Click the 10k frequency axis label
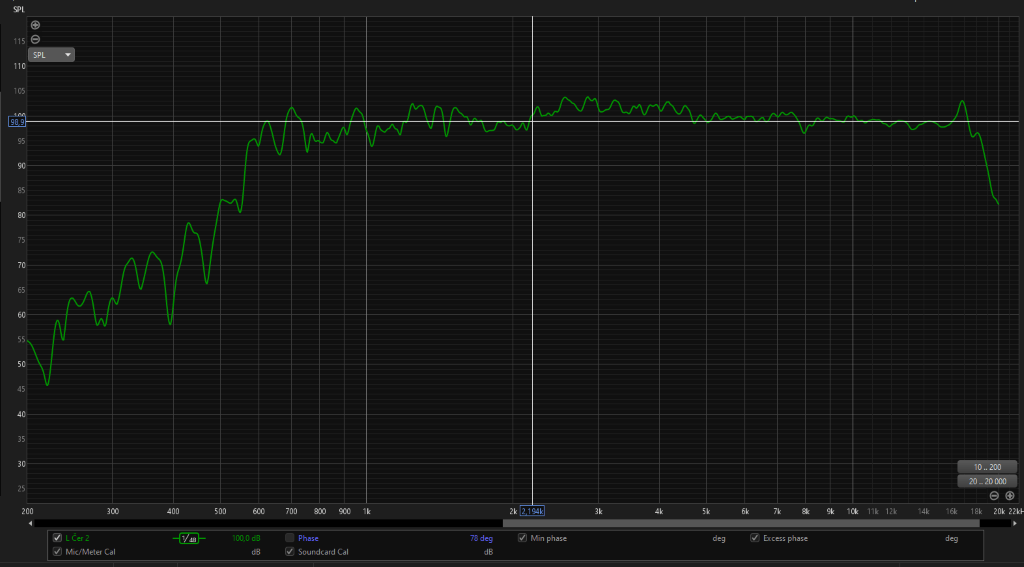The height and width of the screenshot is (567, 1024). (852, 511)
